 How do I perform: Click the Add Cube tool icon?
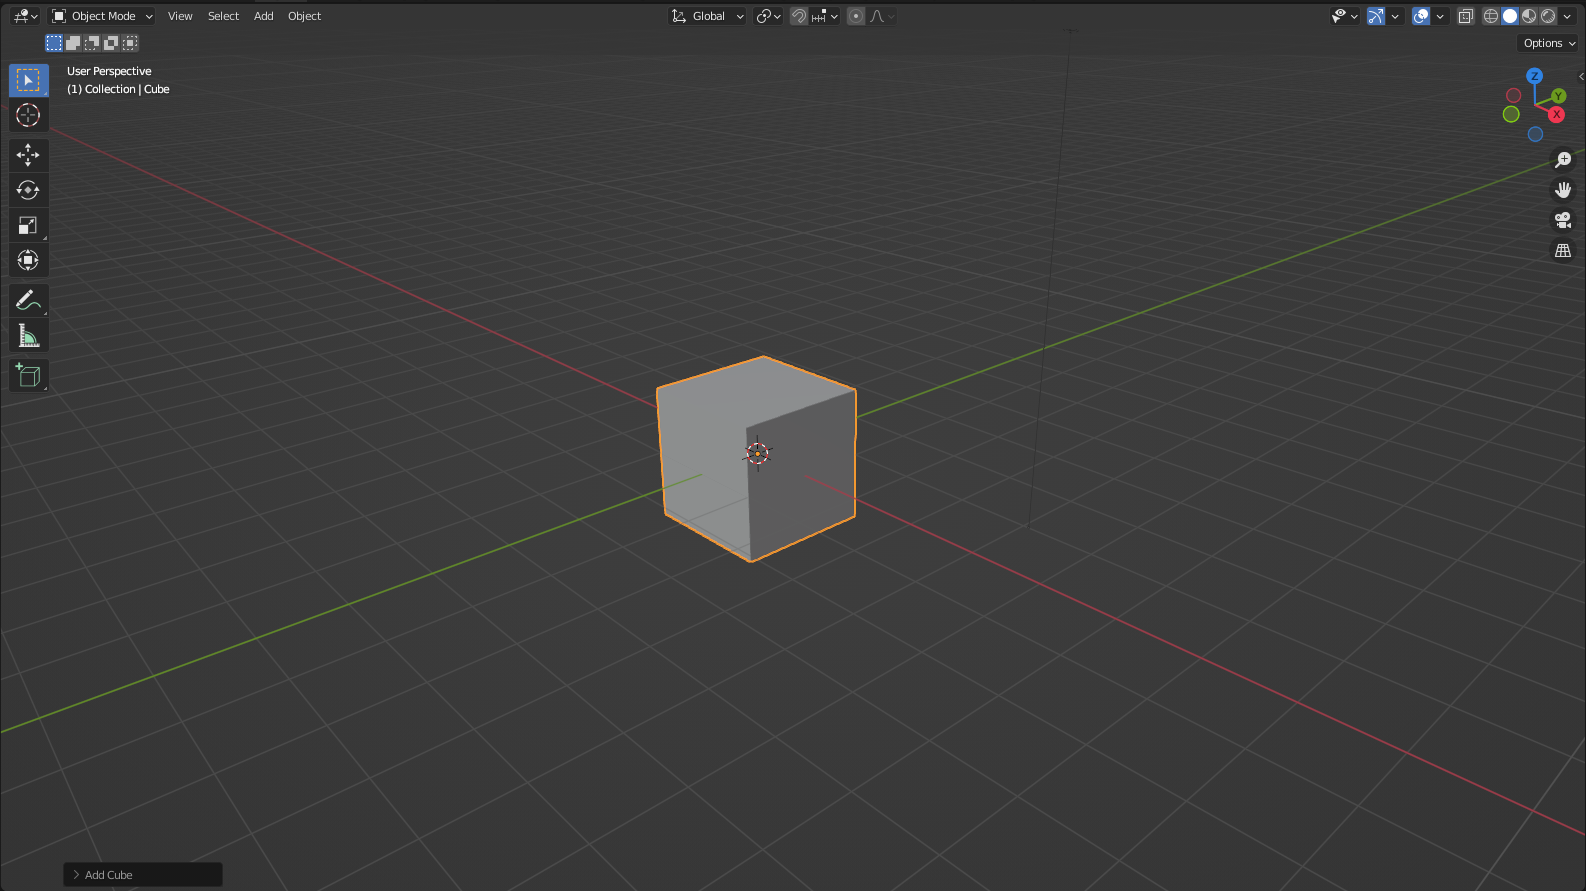(x=28, y=376)
